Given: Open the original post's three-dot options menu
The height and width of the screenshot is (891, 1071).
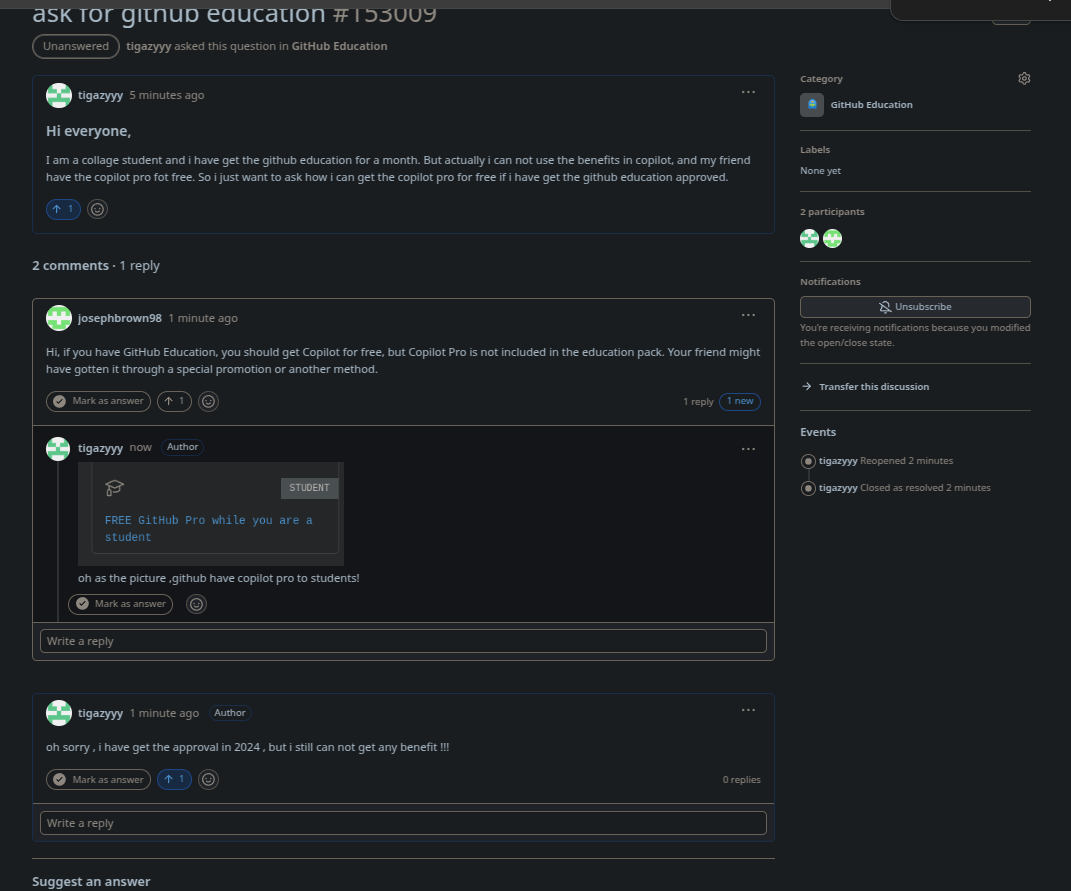Looking at the screenshot, I should [748, 92].
